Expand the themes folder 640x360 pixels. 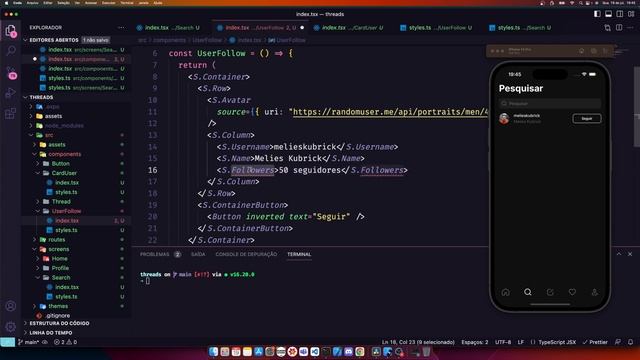58,306
